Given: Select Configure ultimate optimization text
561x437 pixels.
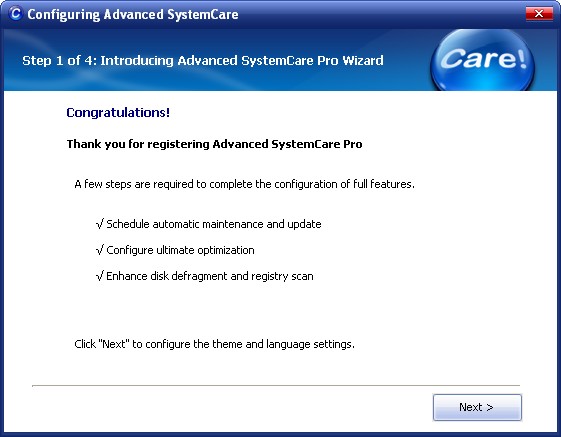Looking at the screenshot, I should [180, 250].
